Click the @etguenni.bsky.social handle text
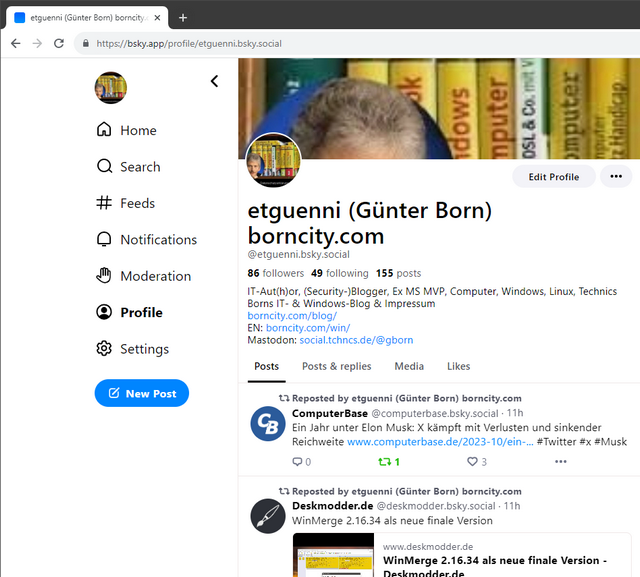Screen dimensions: 640x577 (x=298, y=254)
